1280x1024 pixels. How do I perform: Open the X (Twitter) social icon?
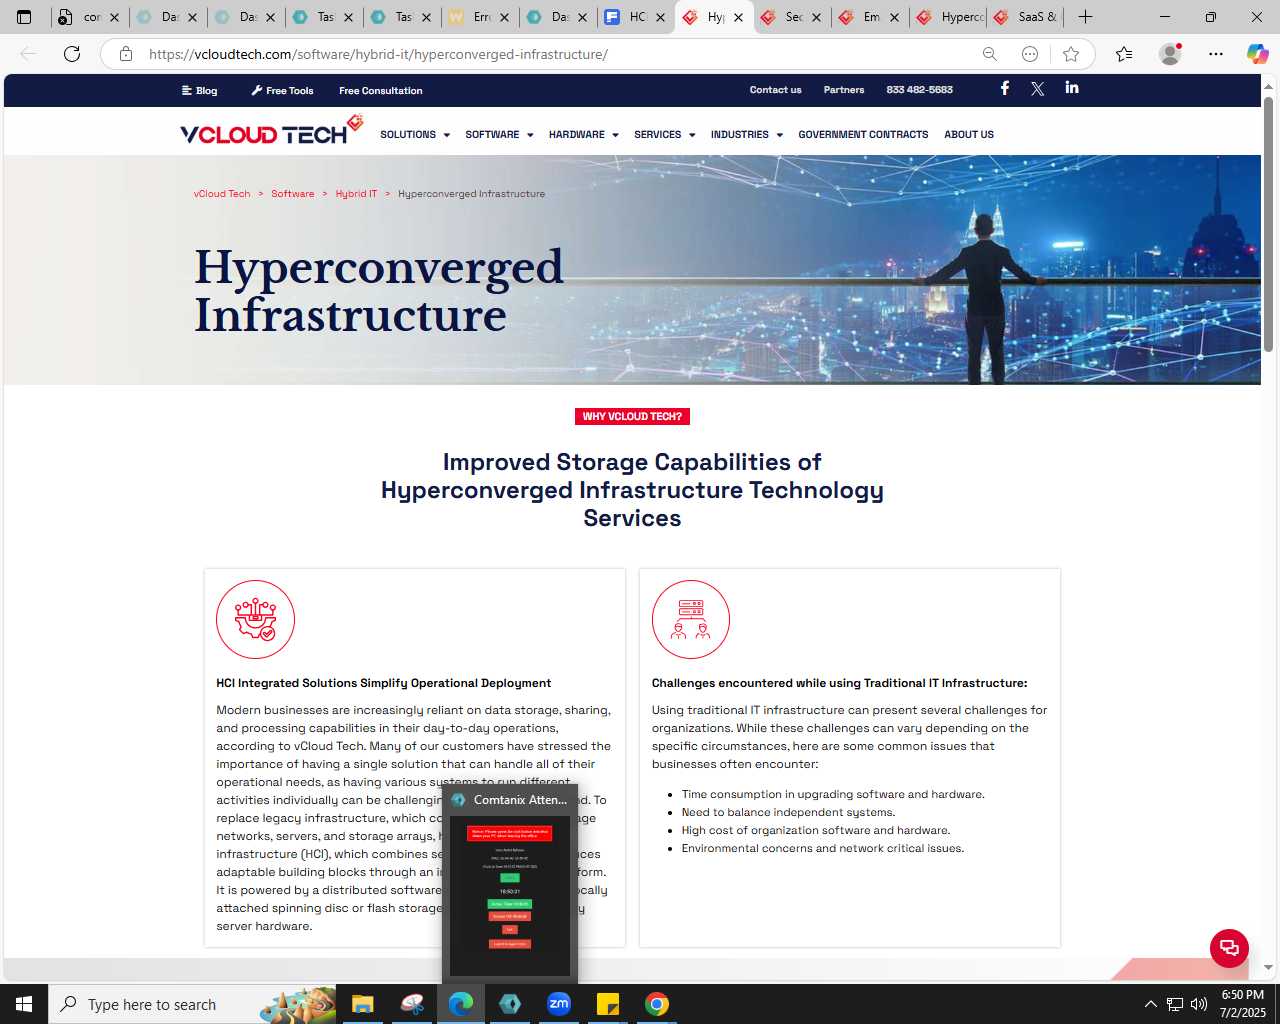point(1038,89)
